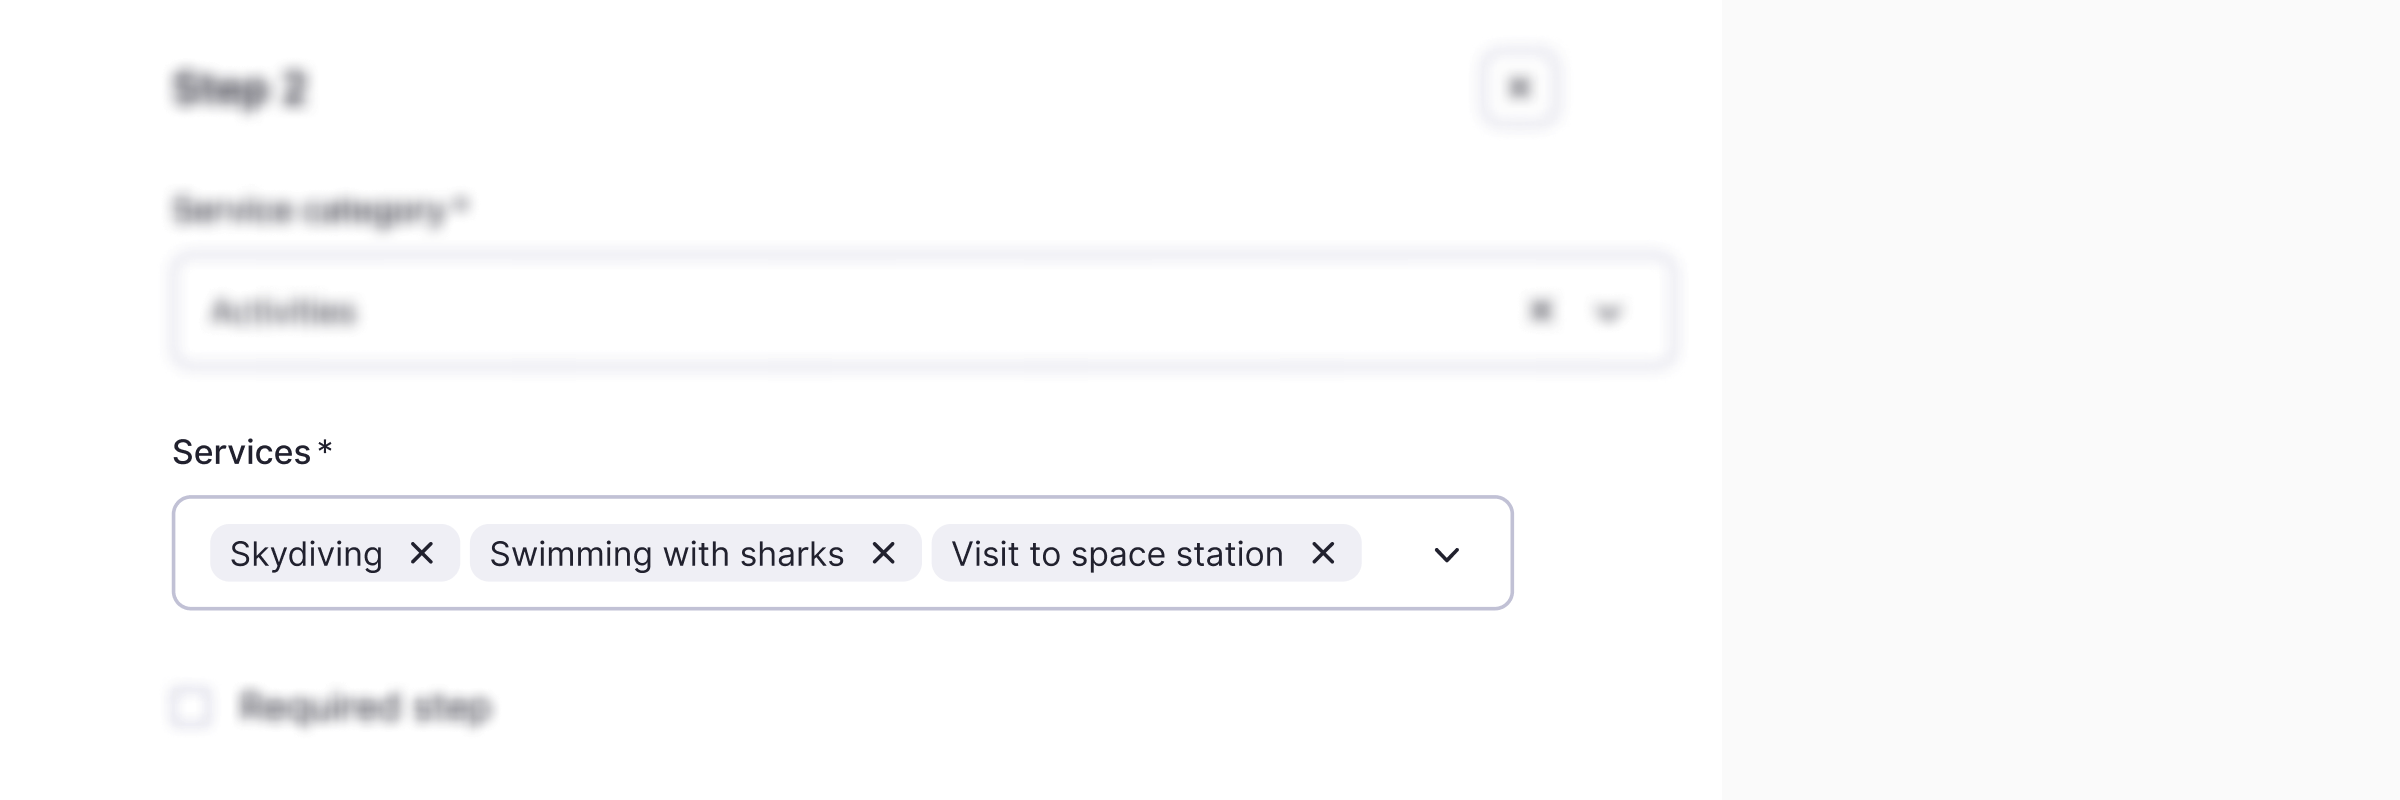Clear the Service category selection

1541,311
